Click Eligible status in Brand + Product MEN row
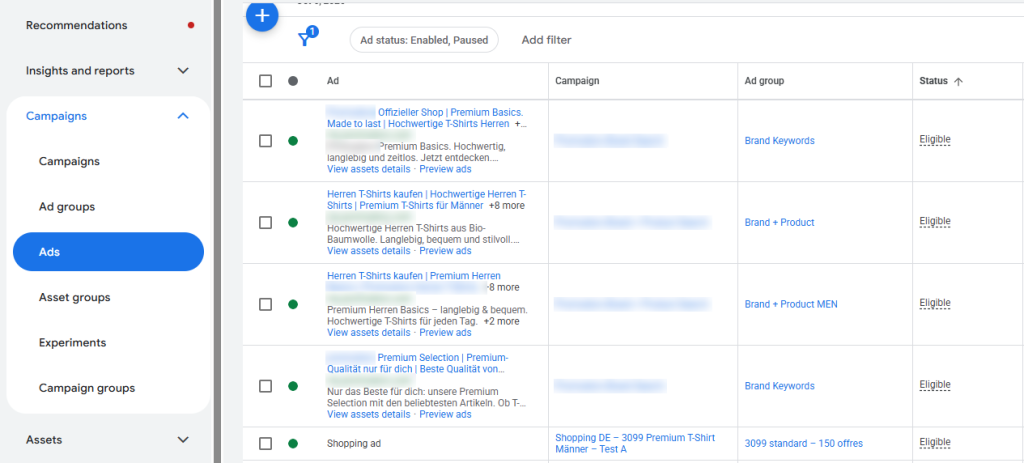Screen dimensions: 1024x463 [935, 303]
